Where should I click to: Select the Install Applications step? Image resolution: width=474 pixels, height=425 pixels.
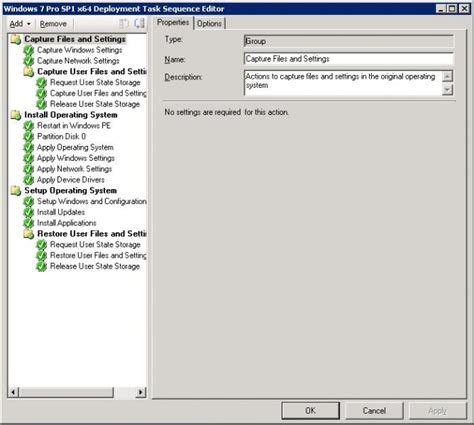(67, 223)
